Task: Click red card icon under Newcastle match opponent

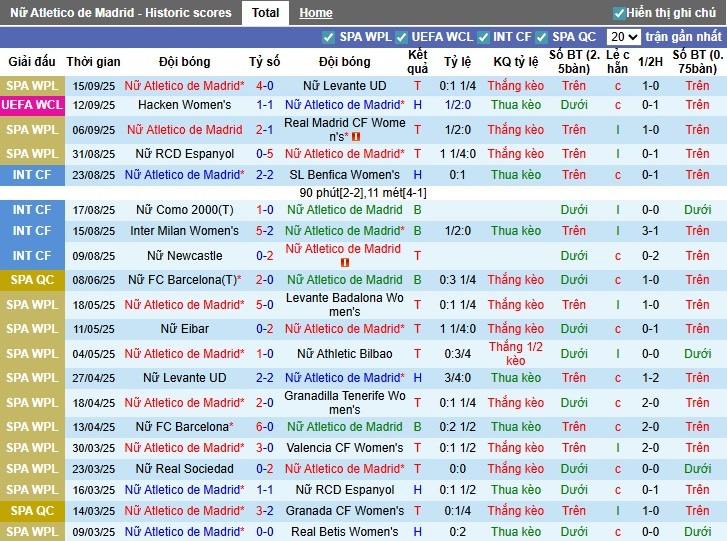Action: tap(345, 263)
